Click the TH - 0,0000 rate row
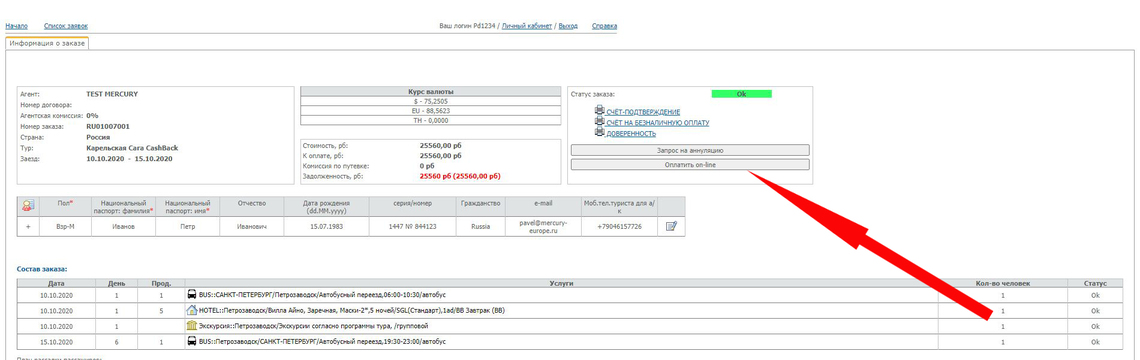1140x360 pixels. [x=431, y=121]
